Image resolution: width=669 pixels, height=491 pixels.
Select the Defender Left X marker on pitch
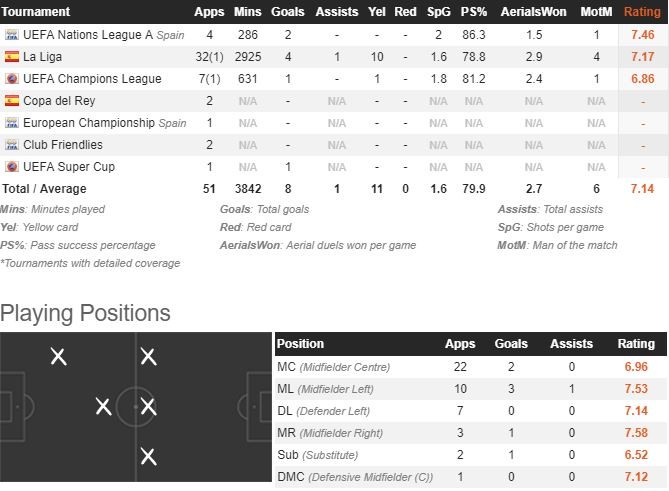58,356
